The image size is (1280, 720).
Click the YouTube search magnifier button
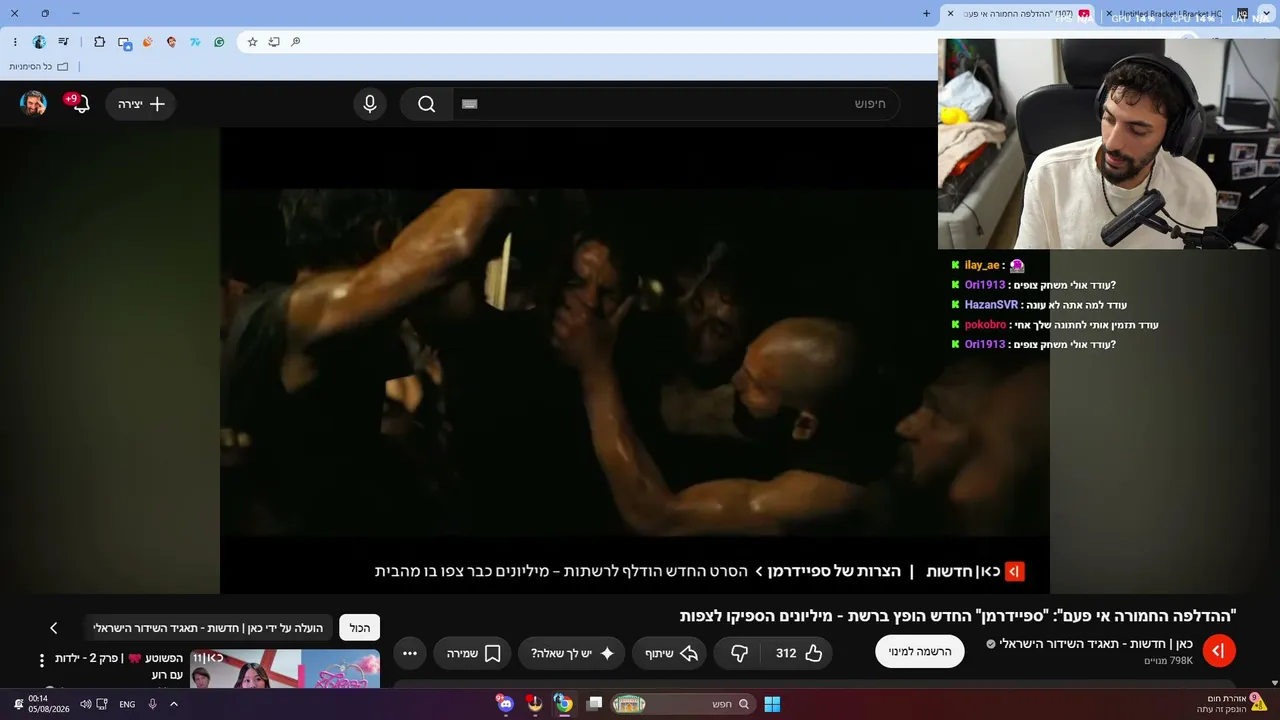[427, 104]
